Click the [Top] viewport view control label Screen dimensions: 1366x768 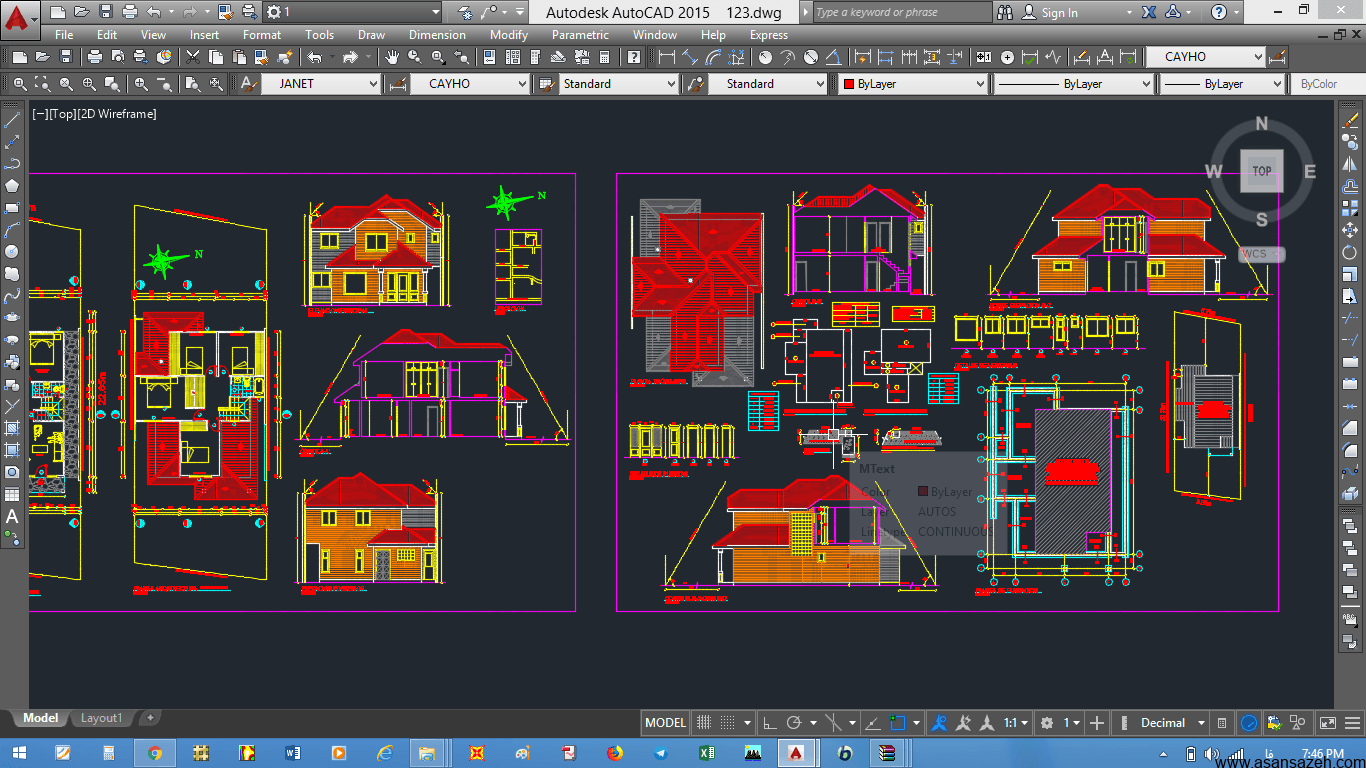(63, 114)
